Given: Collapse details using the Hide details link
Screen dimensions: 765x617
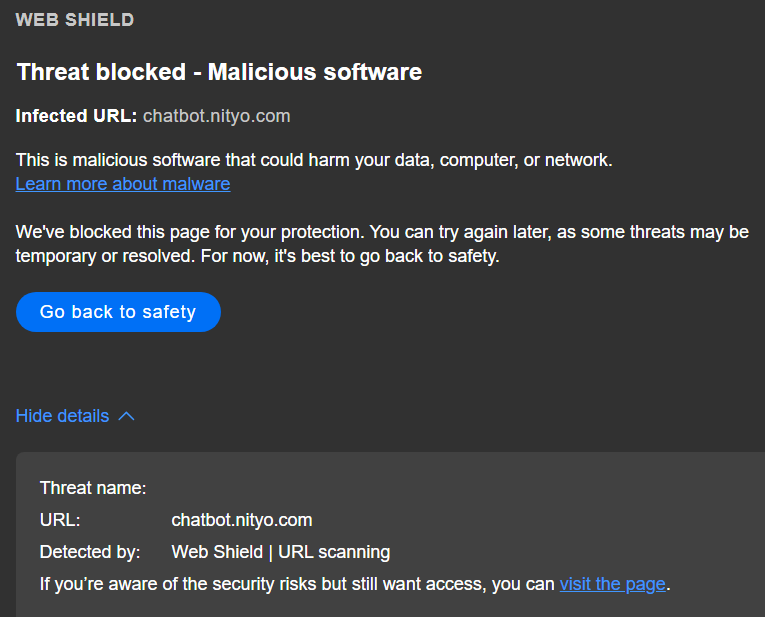Looking at the screenshot, I should 62,416.
